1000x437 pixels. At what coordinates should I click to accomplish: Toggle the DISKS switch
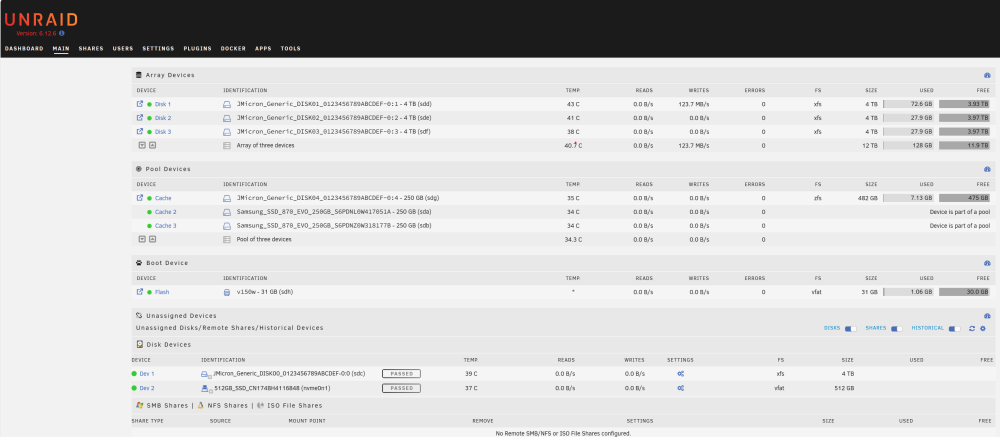click(850, 329)
